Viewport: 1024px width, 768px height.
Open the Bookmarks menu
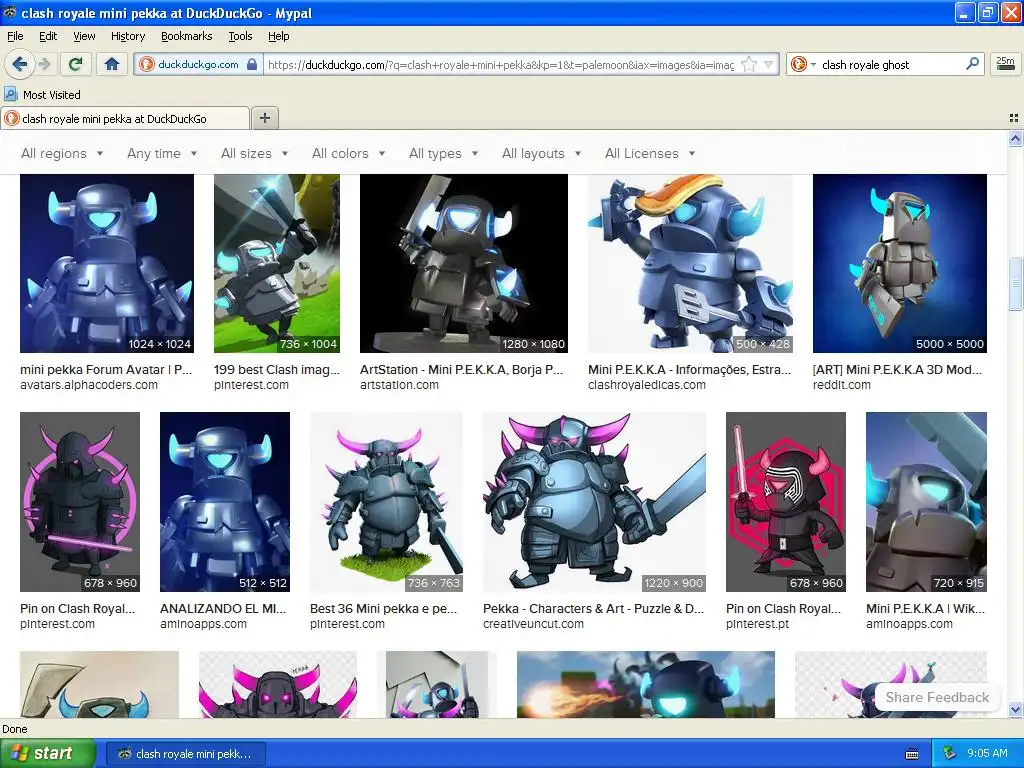(x=186, y=36)
